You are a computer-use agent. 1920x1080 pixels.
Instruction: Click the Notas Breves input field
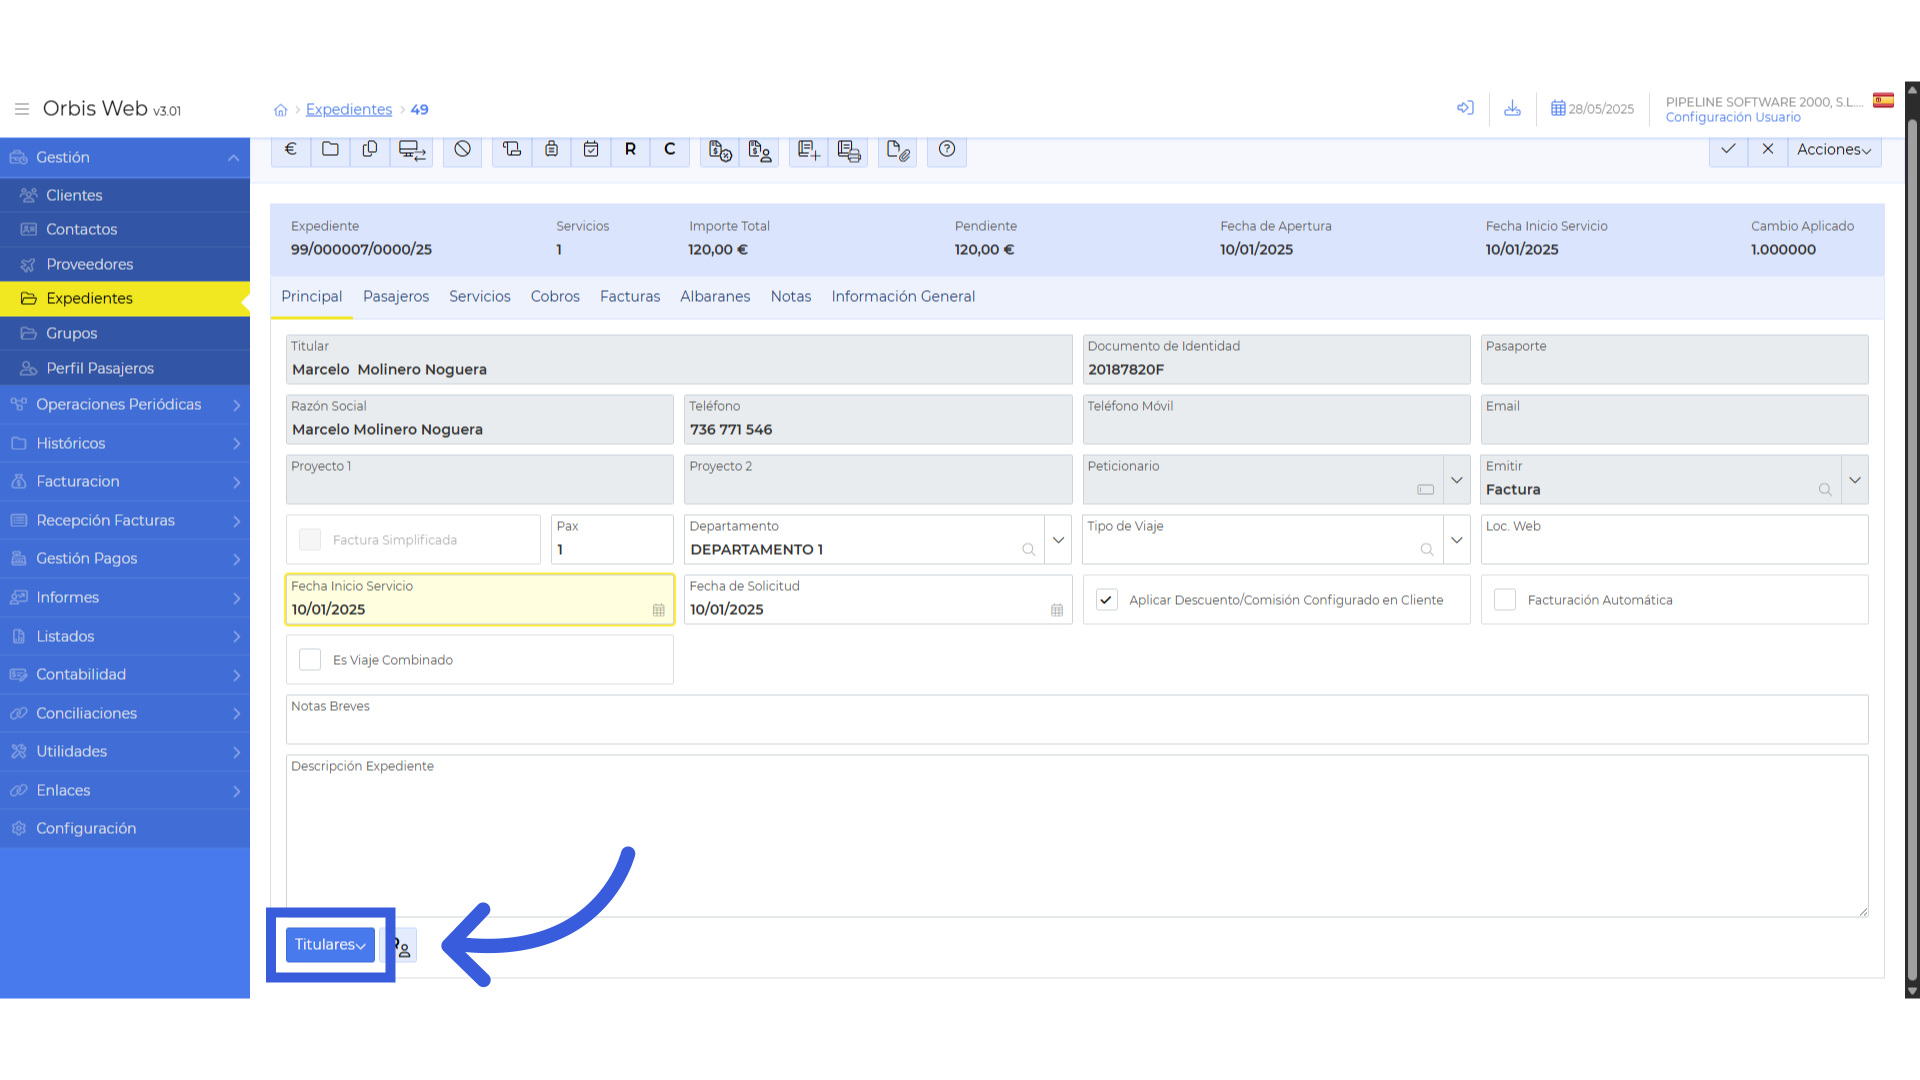point(1077,720)
